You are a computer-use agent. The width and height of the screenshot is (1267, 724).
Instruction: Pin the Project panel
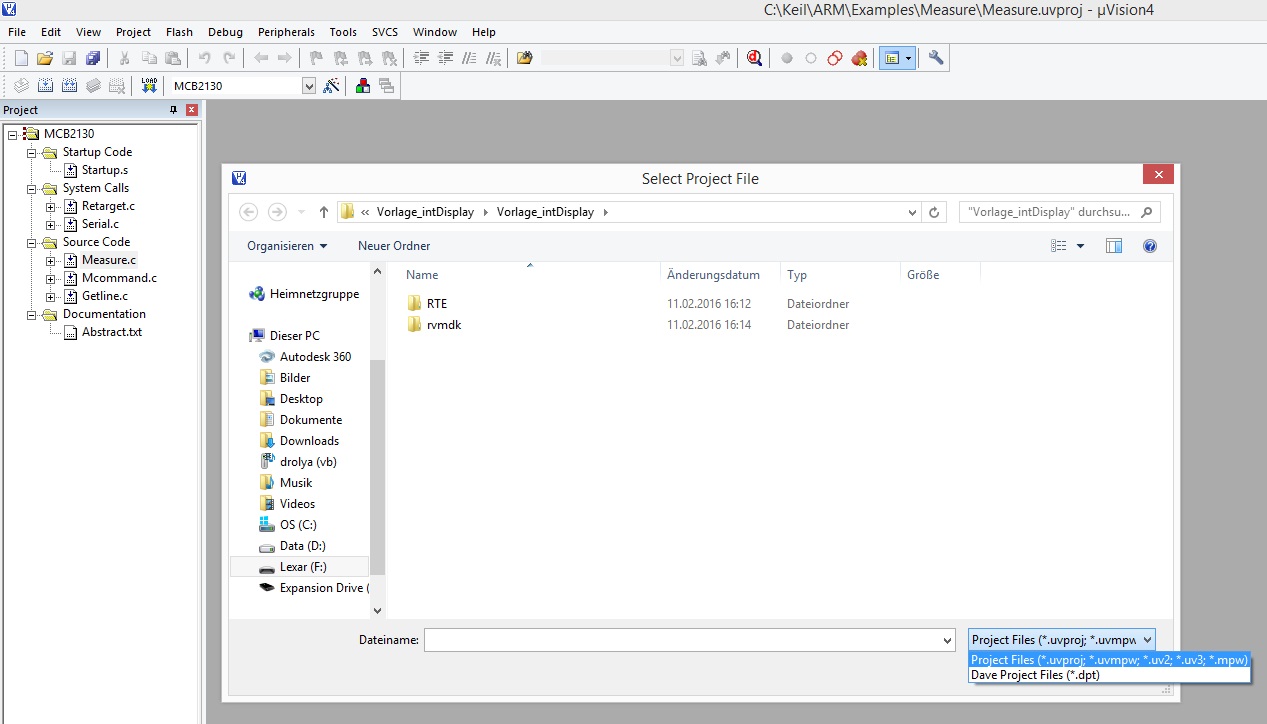[174, 110]
